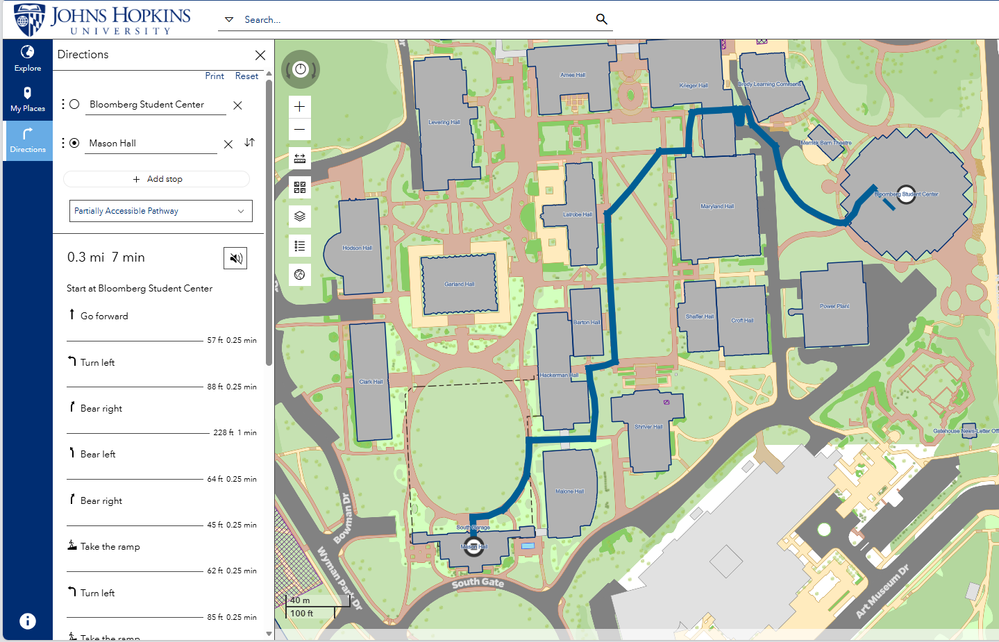
Task: Open the map layers tool
Action: point(300,217)
